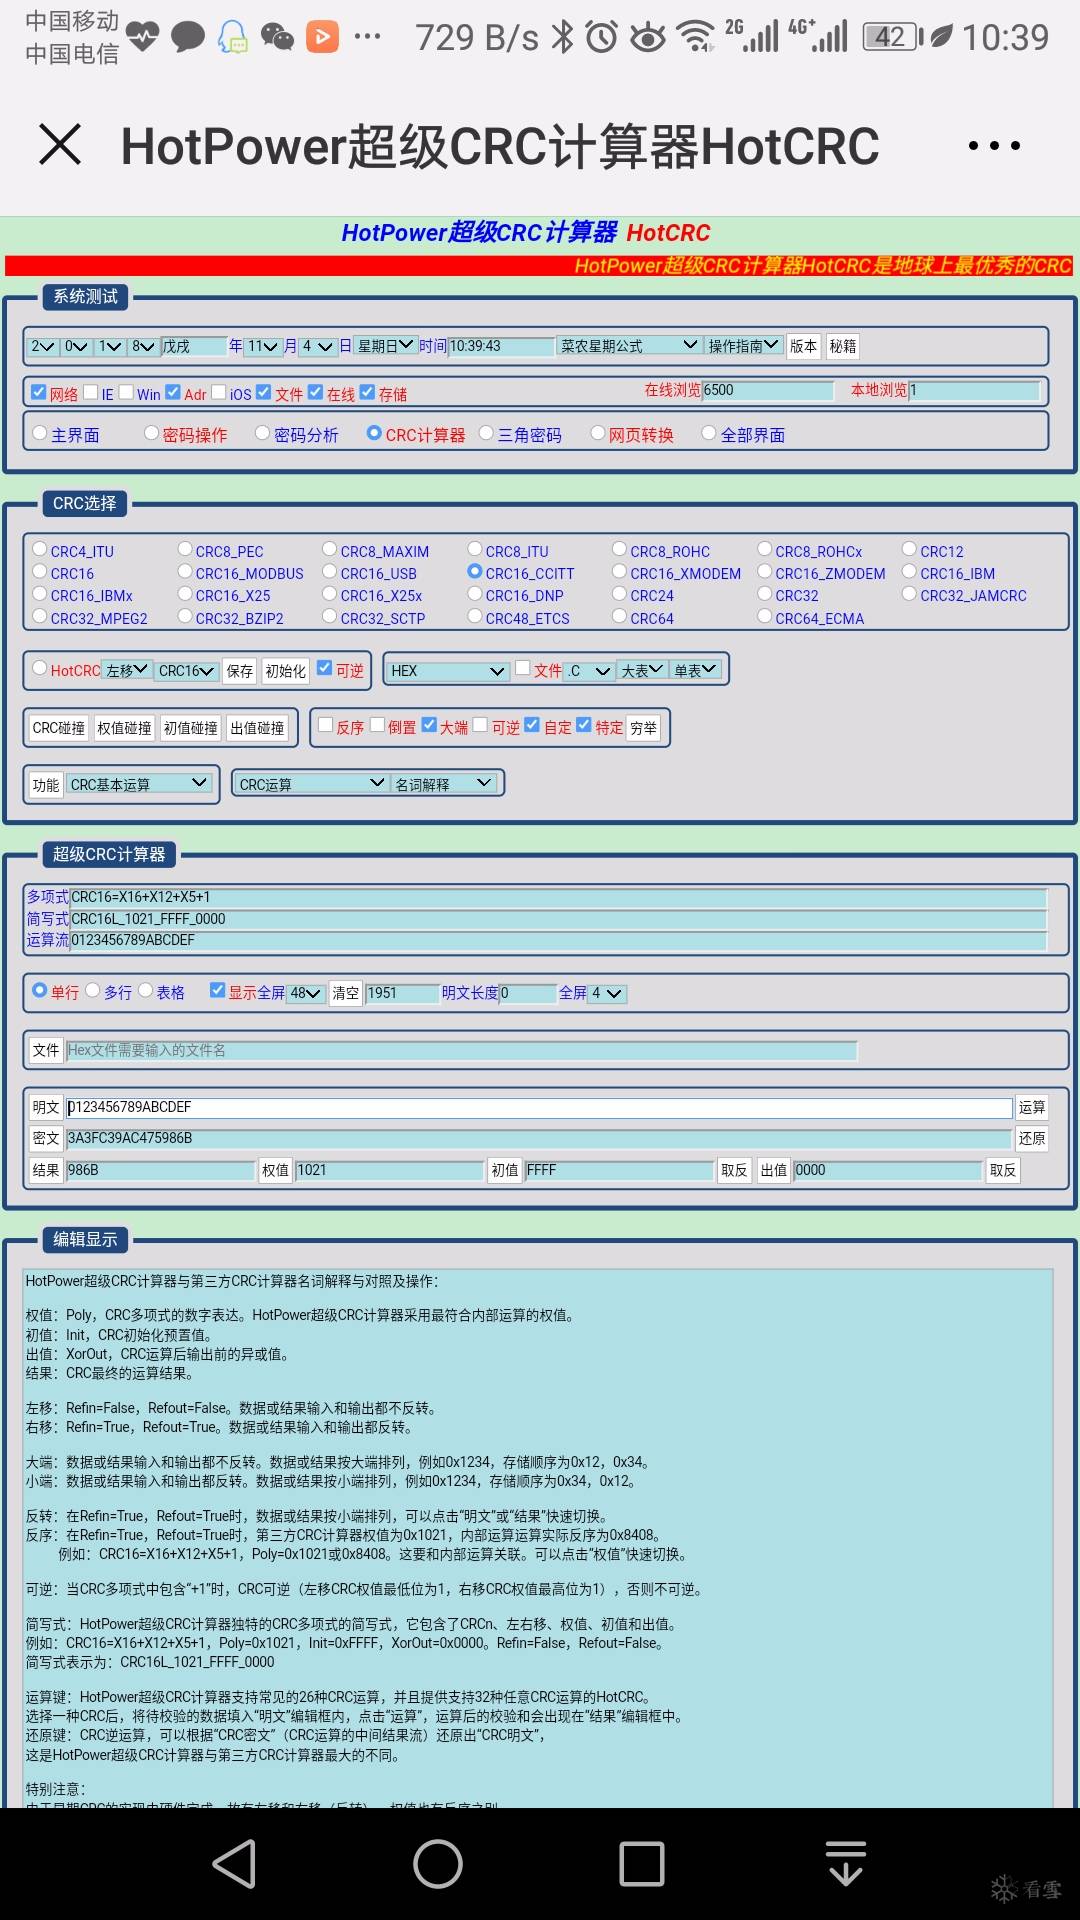Open the CRC基本运算 function dropdown
Image resolution: width=1080 pixels, height=1920 pixels.
139,784
